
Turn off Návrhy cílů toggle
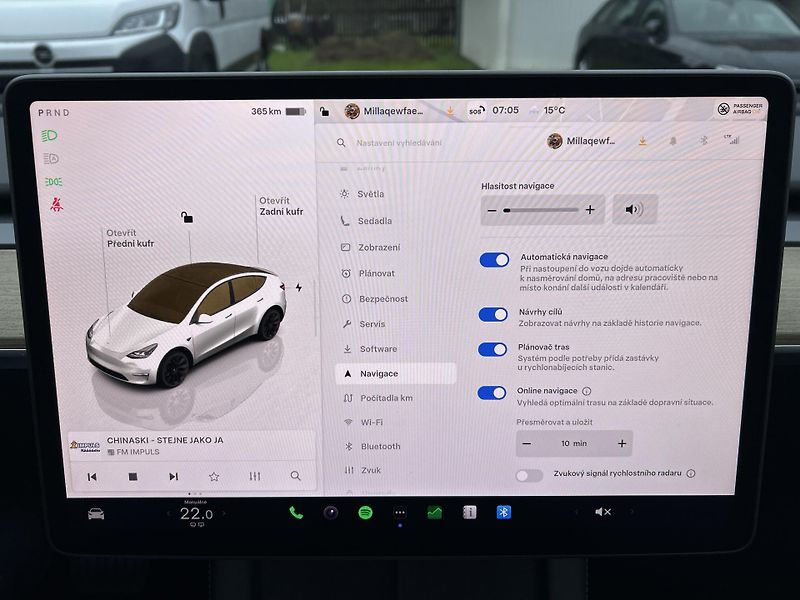point(493,314)
